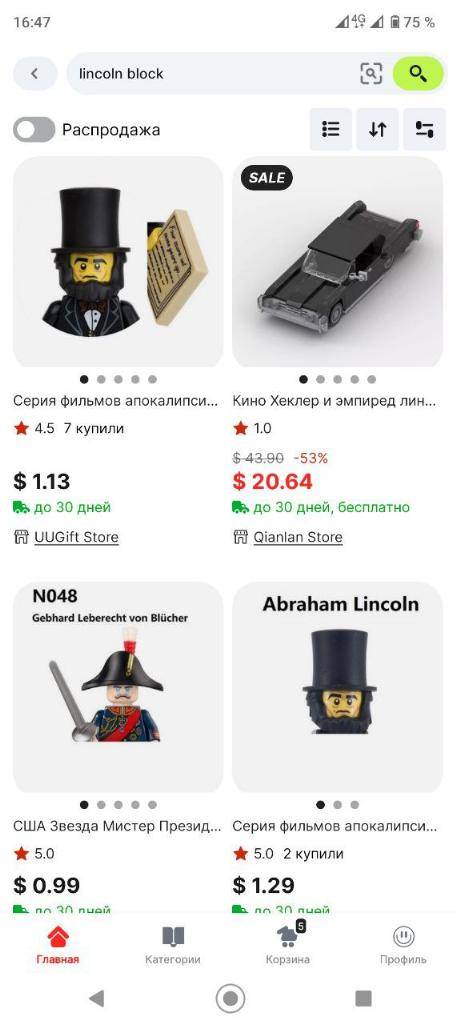This screenshot has height=1024, width=460.
Task: Go back using the arrow button
Action: 35,74
